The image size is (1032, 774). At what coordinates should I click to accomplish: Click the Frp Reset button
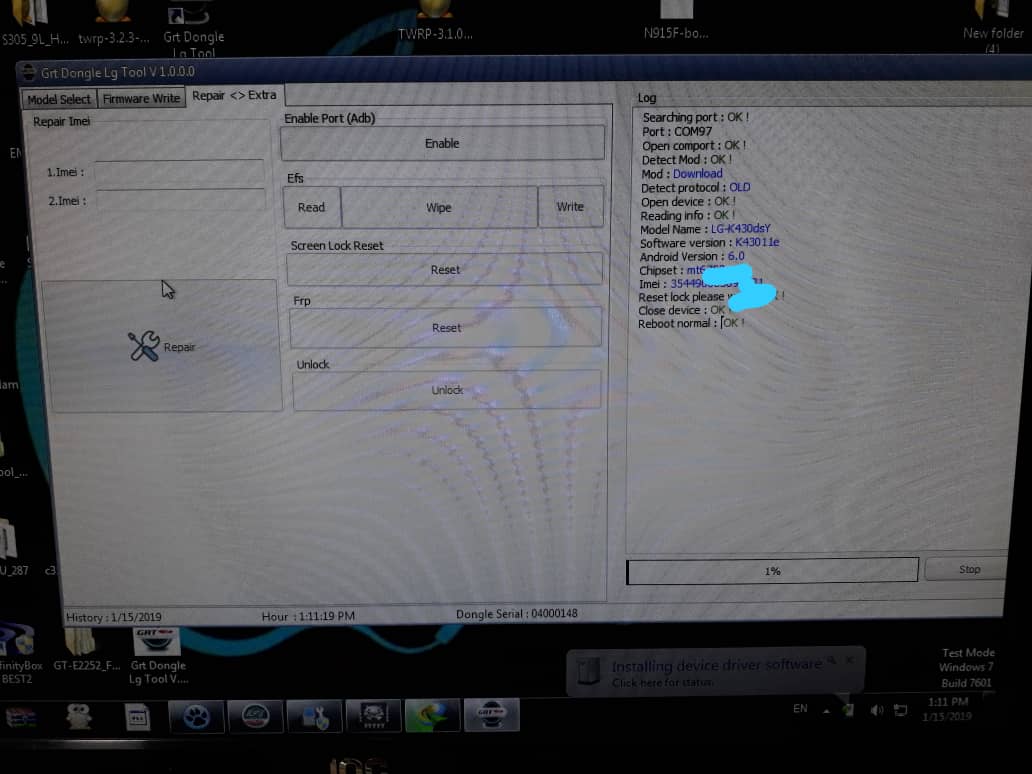(x=446, y=328)
